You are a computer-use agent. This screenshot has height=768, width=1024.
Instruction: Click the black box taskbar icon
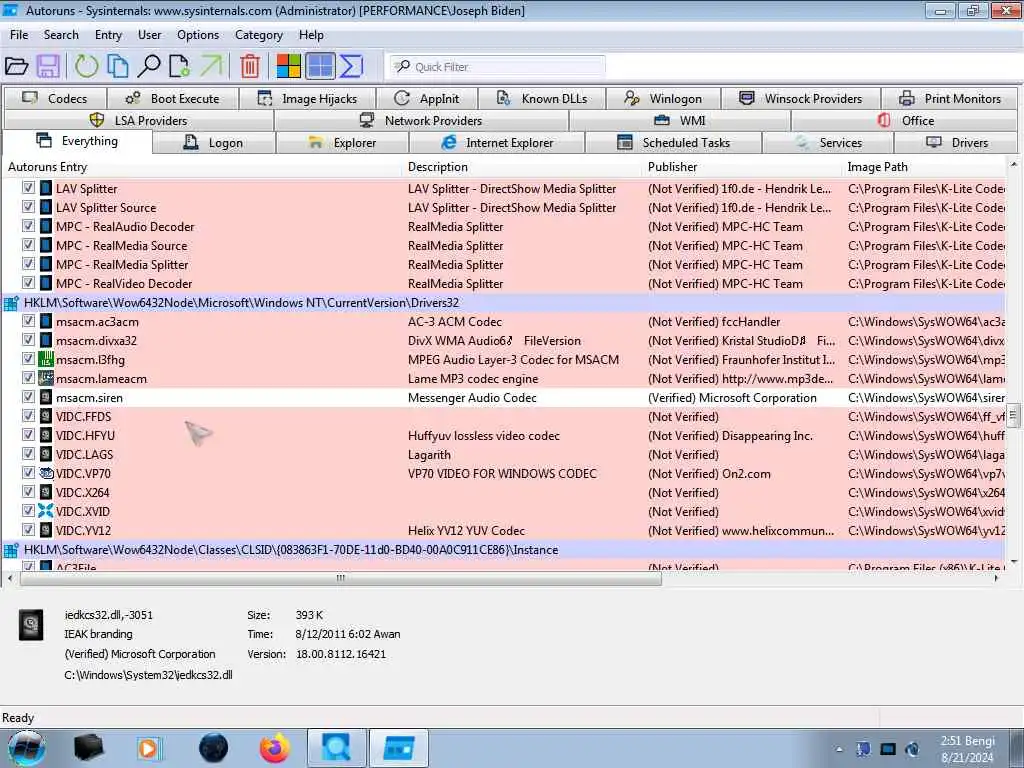click(88, 748)
